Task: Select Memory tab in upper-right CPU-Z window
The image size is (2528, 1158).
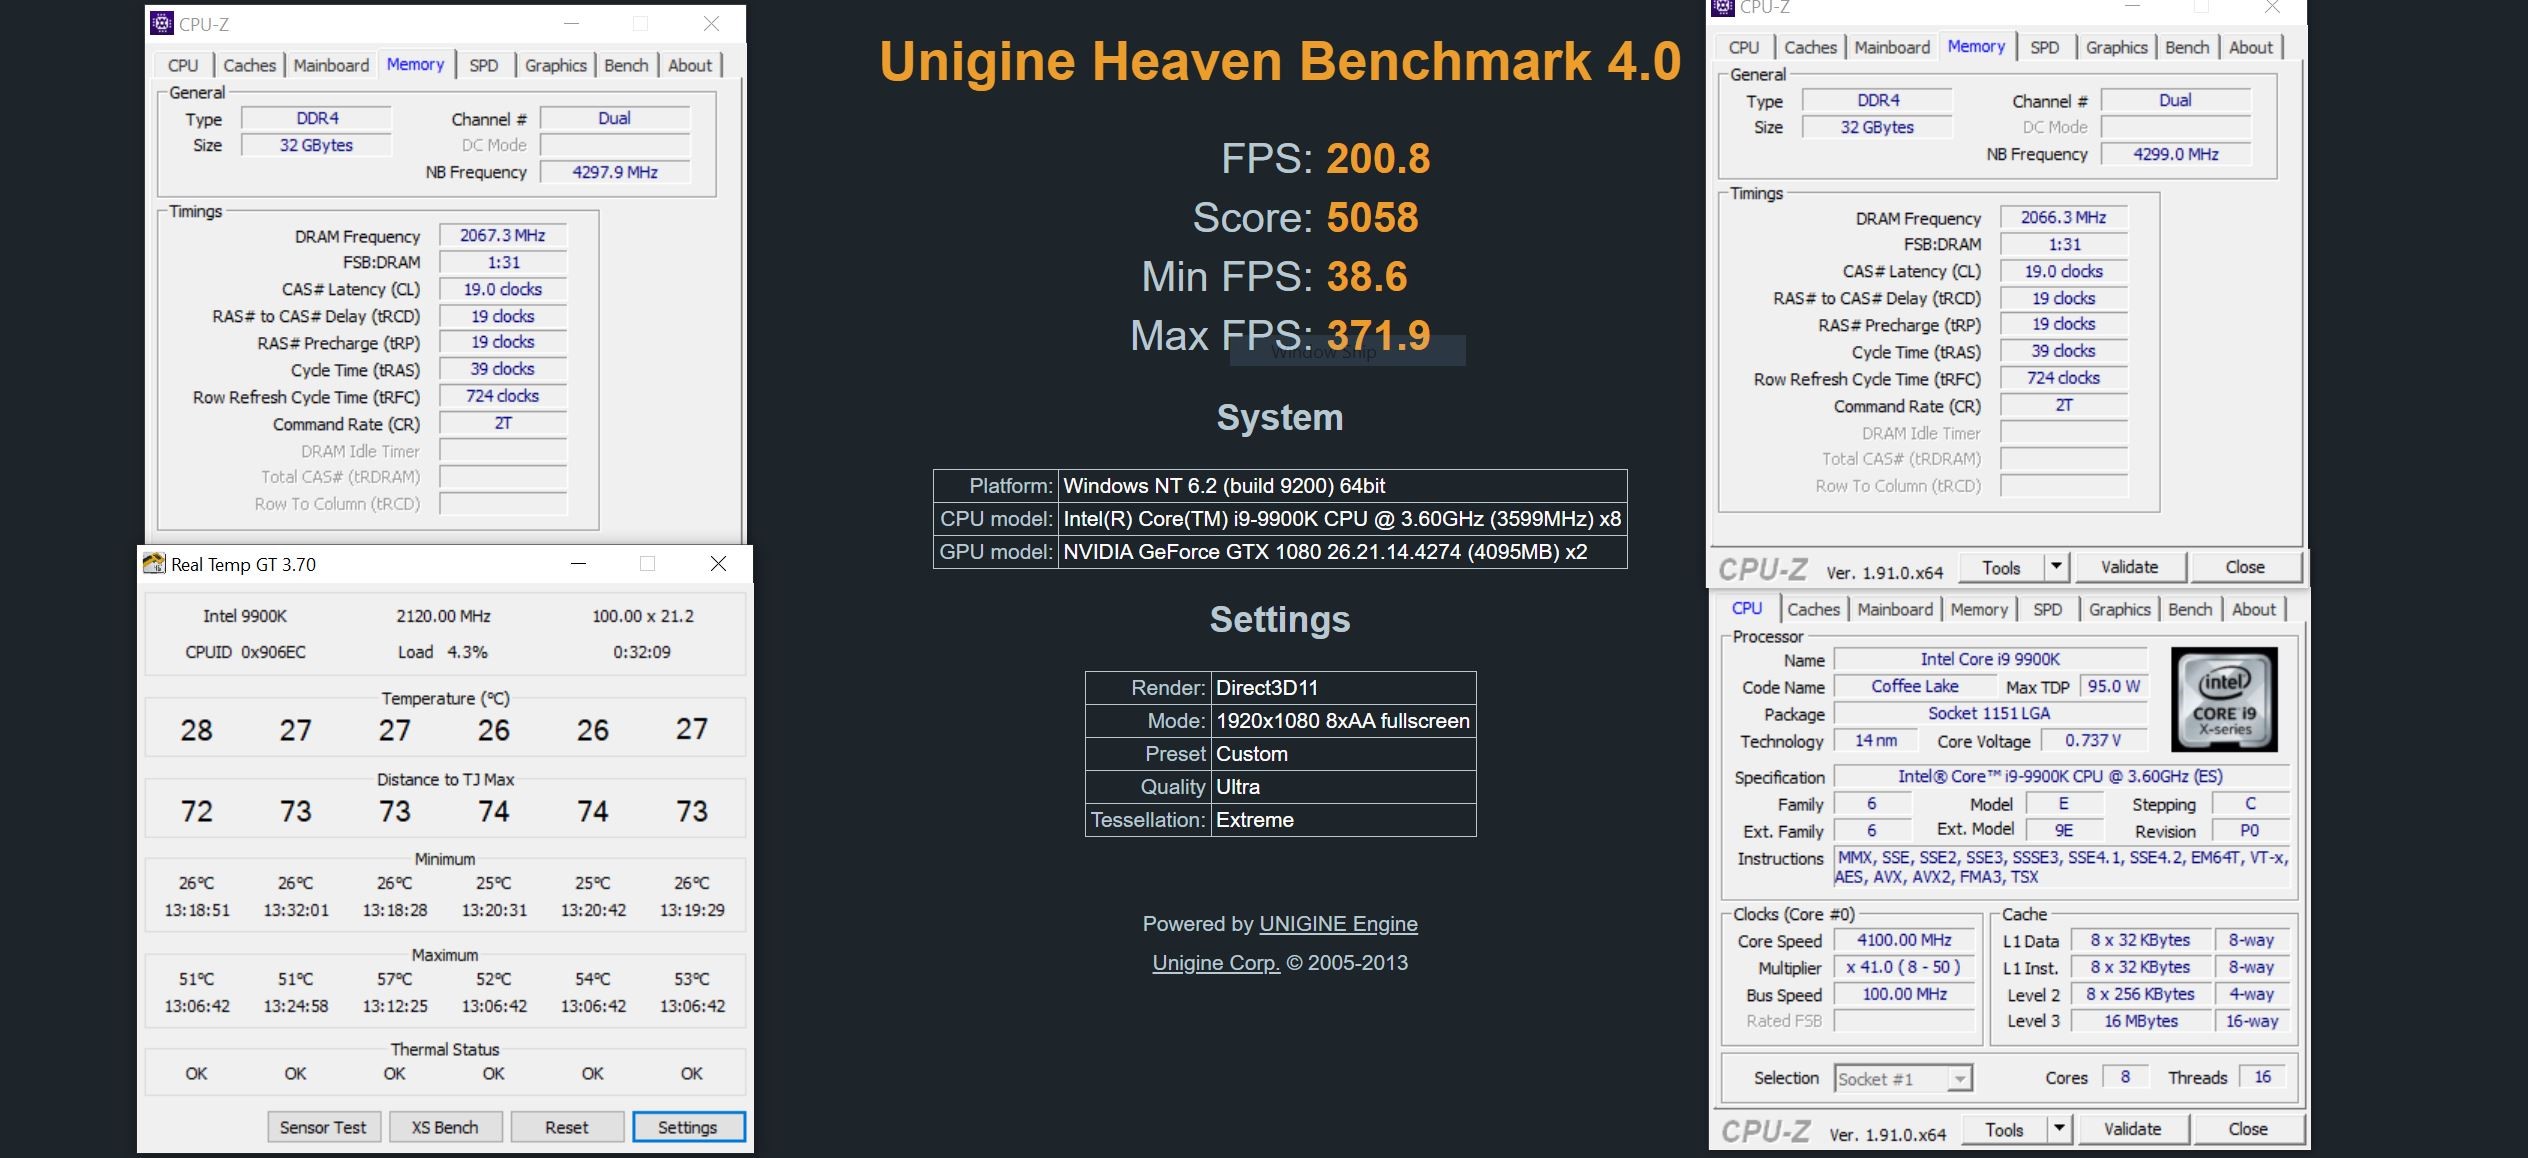Action: click(1976, 46)
